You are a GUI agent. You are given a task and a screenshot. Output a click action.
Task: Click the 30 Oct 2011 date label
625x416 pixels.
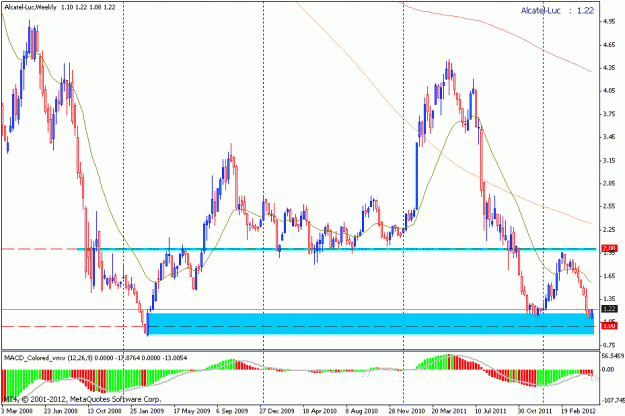pyautogui.click(x=535, y=411)
